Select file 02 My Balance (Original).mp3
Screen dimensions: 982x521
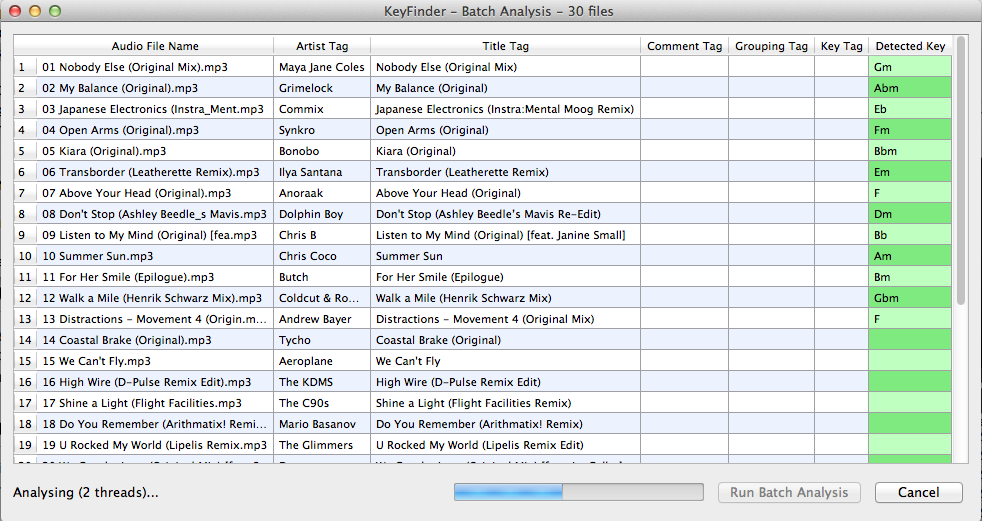[155, 88]
